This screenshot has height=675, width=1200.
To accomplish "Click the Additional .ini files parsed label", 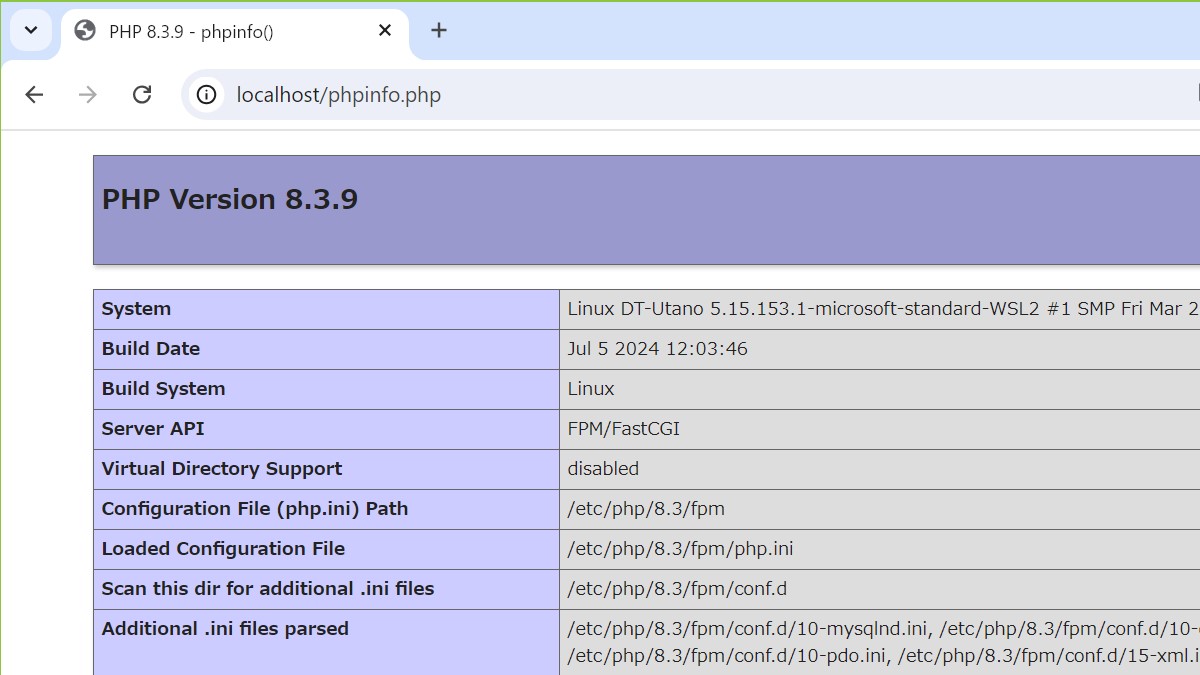I will click(225, 629).
